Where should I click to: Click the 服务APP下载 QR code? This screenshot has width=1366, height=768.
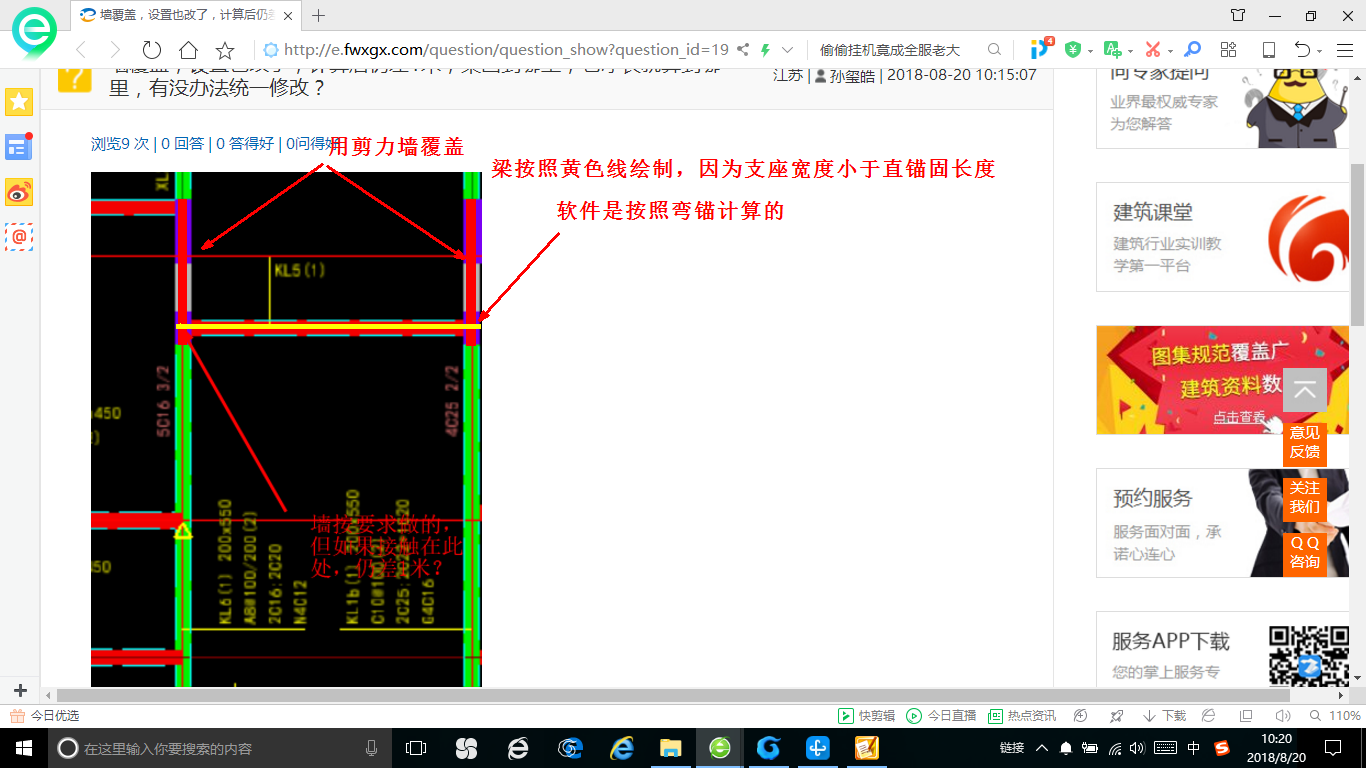(1309, 656)
